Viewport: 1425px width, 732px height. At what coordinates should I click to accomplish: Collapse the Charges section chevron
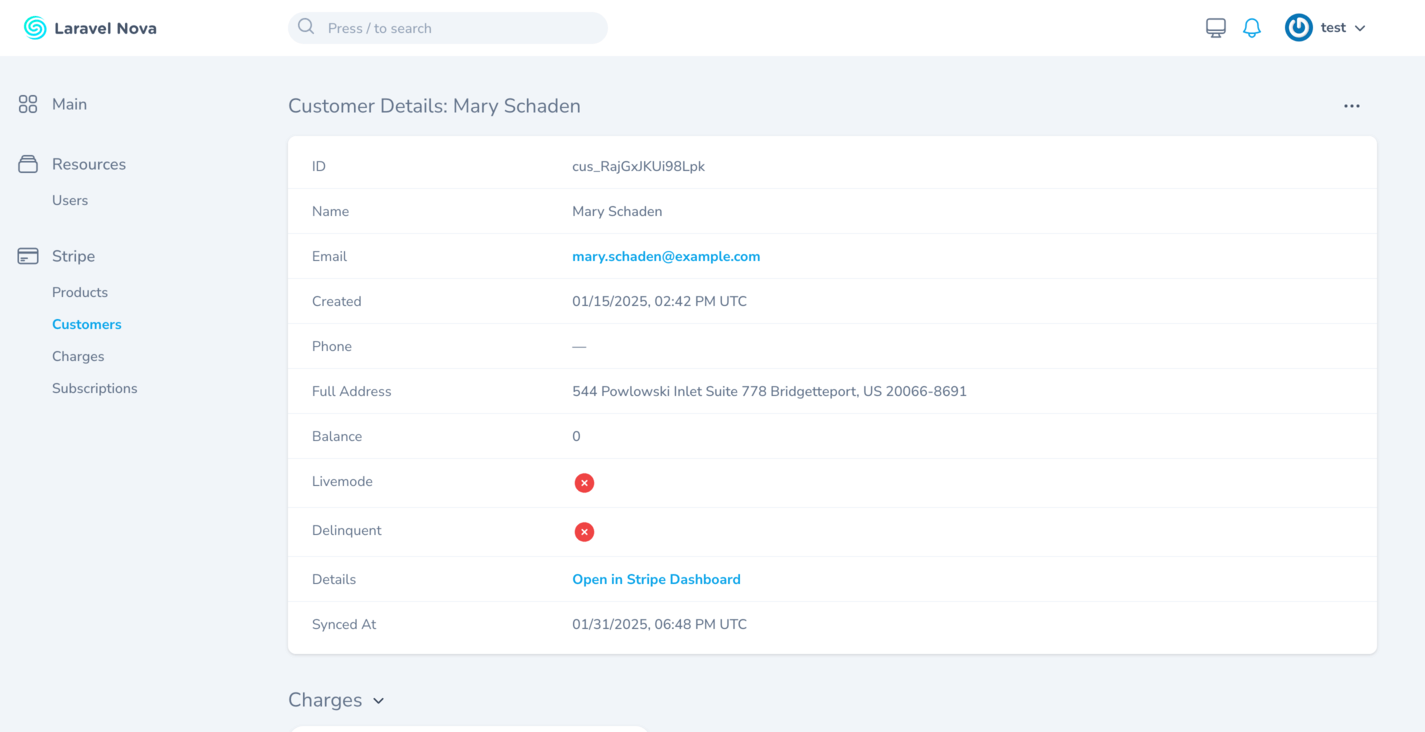pos(378,701)
